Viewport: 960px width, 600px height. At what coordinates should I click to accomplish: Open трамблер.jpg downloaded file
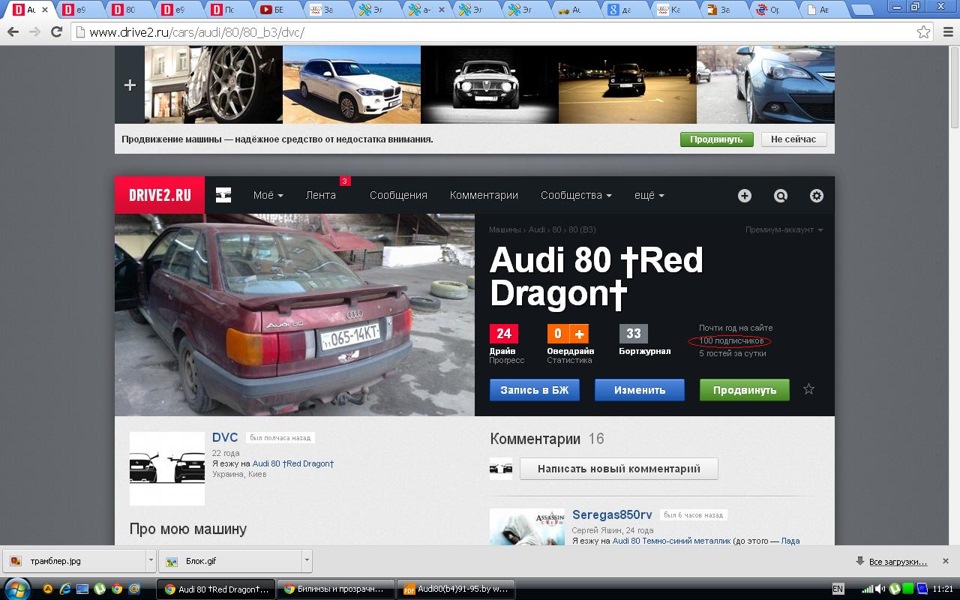point(73,560)
